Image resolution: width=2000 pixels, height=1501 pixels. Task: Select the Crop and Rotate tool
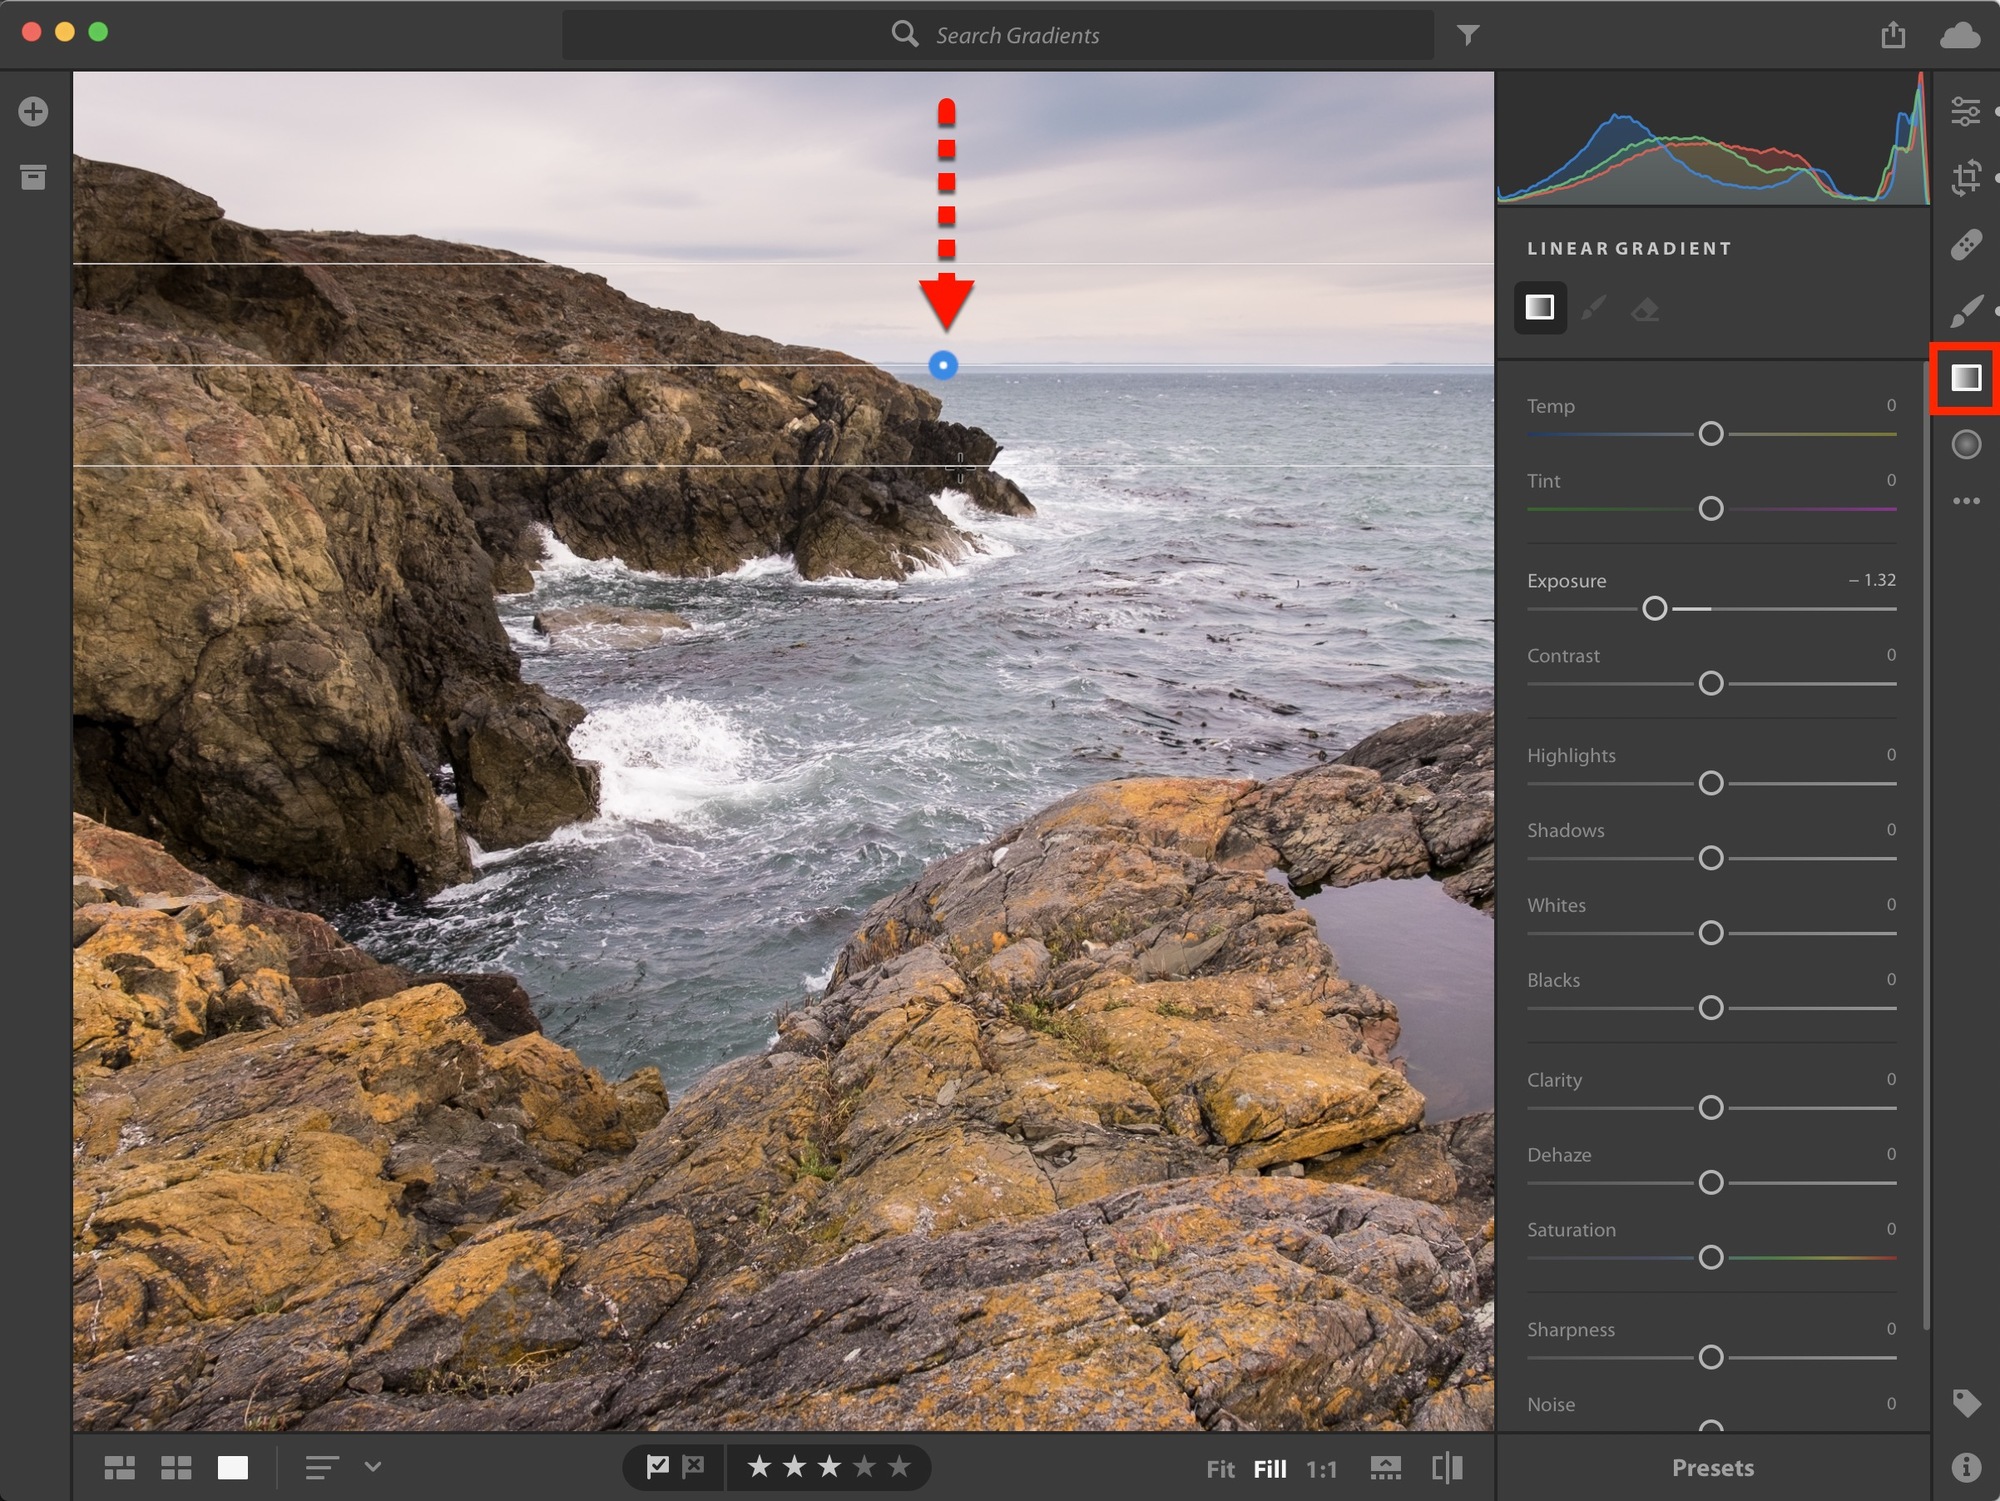(x=1965, y=177)
